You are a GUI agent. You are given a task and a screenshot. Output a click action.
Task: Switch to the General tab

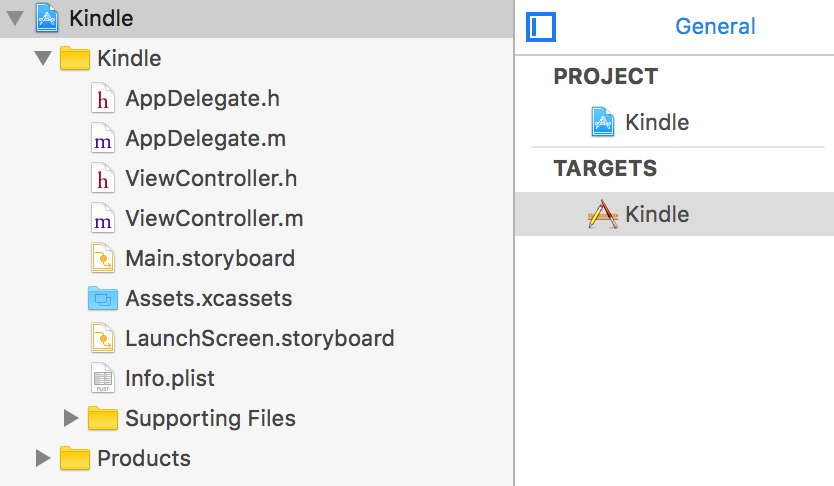pos(715,27)
